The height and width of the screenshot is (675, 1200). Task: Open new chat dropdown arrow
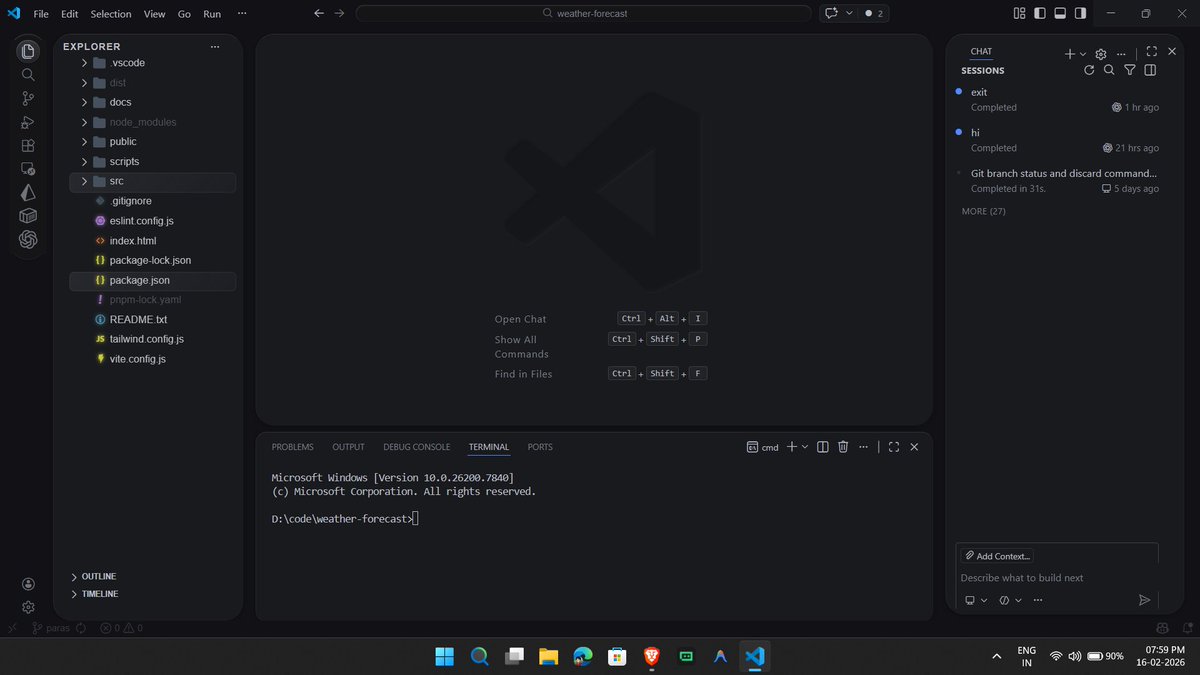click(x=1083, y=54)
